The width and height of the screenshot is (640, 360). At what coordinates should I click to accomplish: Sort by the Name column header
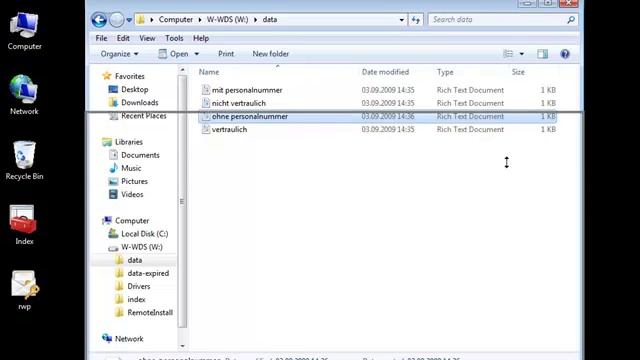pos(209,72)
